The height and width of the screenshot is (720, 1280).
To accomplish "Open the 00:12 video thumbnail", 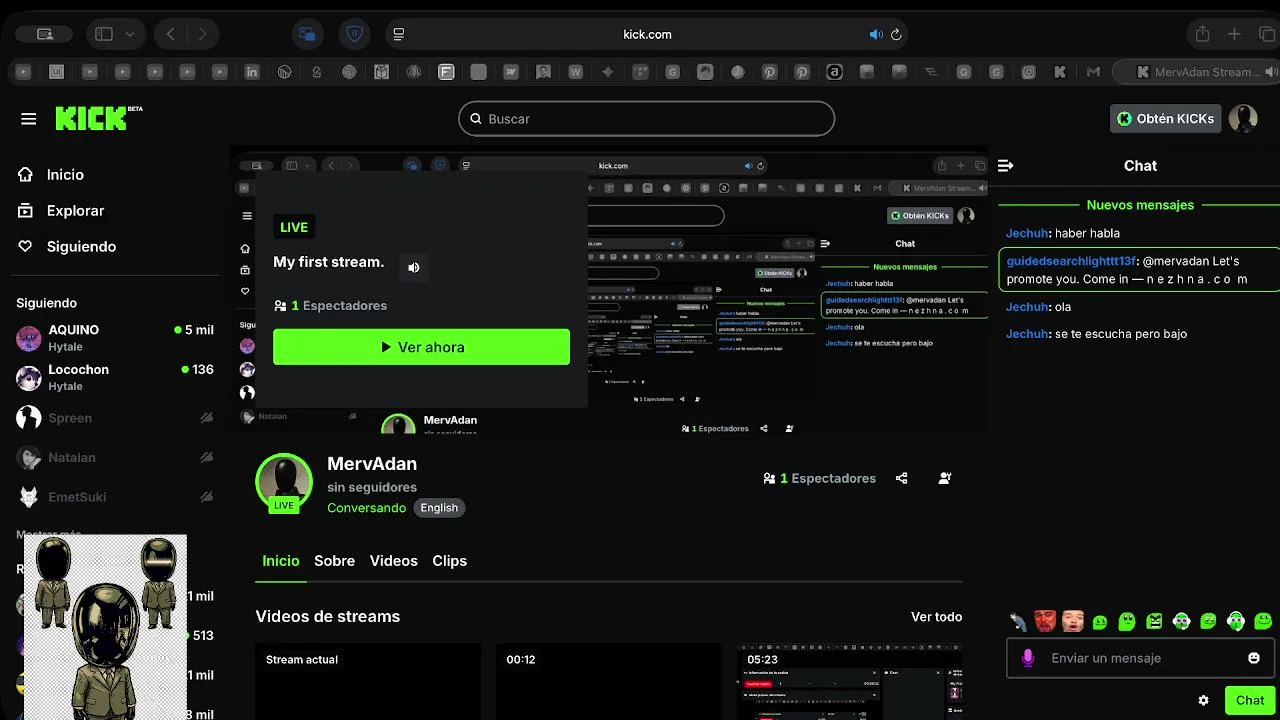I will pos(608,681).
